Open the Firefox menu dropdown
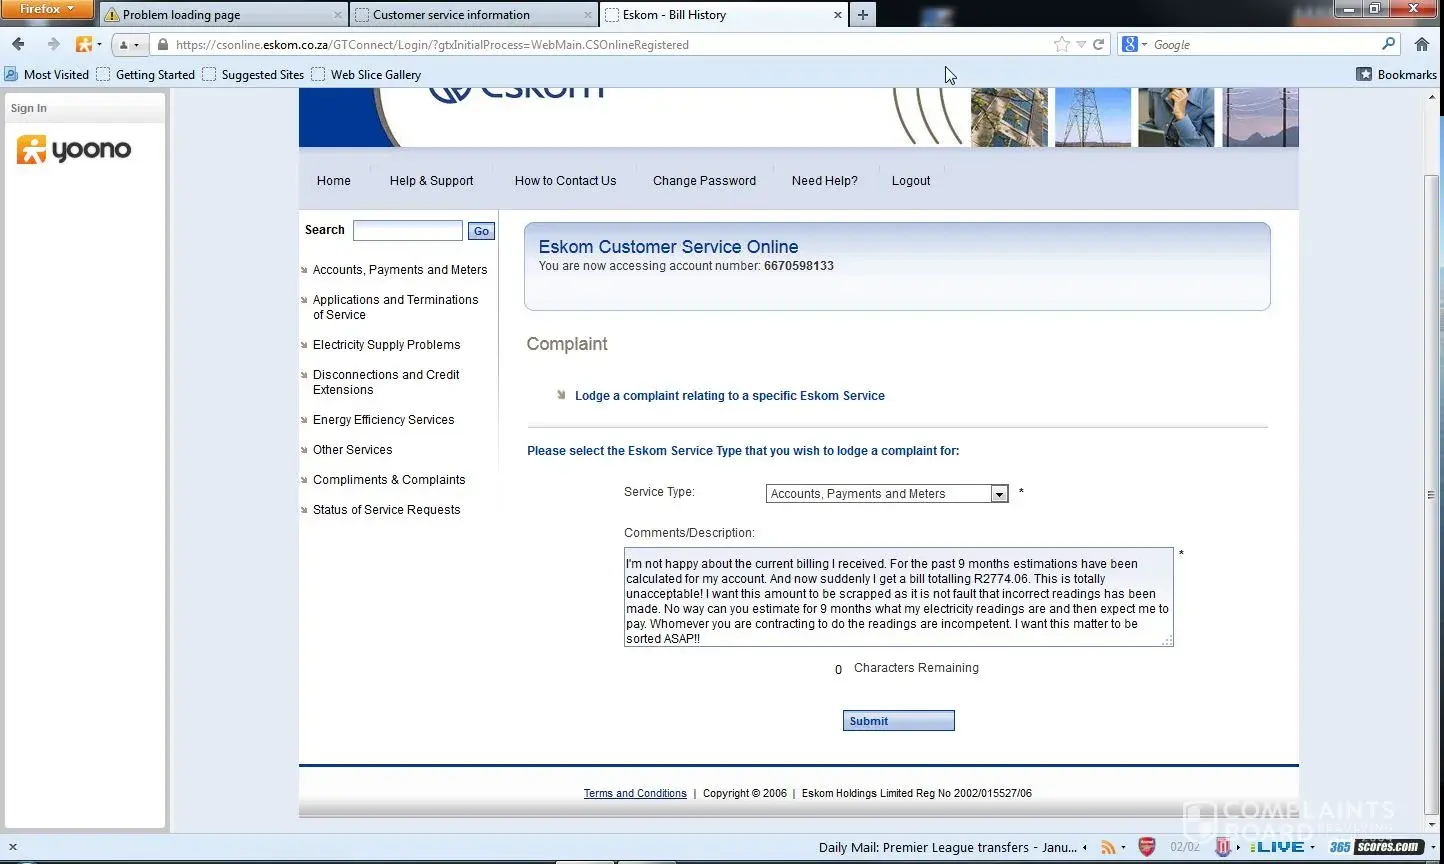This screenshot has height=864, width=1444. click(x=46, y=9)
